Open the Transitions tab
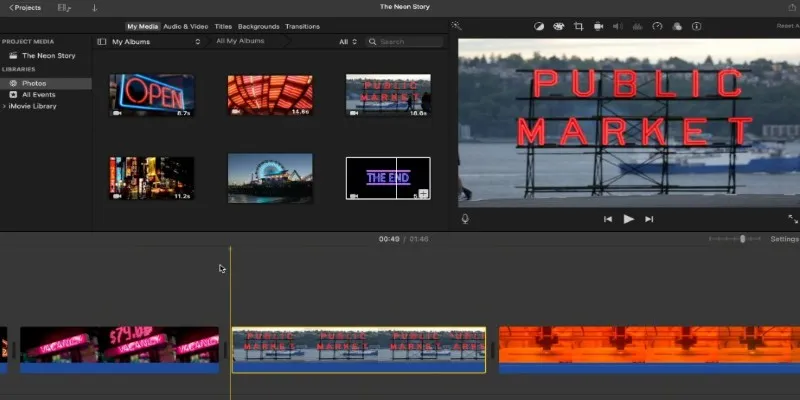 pos(303,27)
